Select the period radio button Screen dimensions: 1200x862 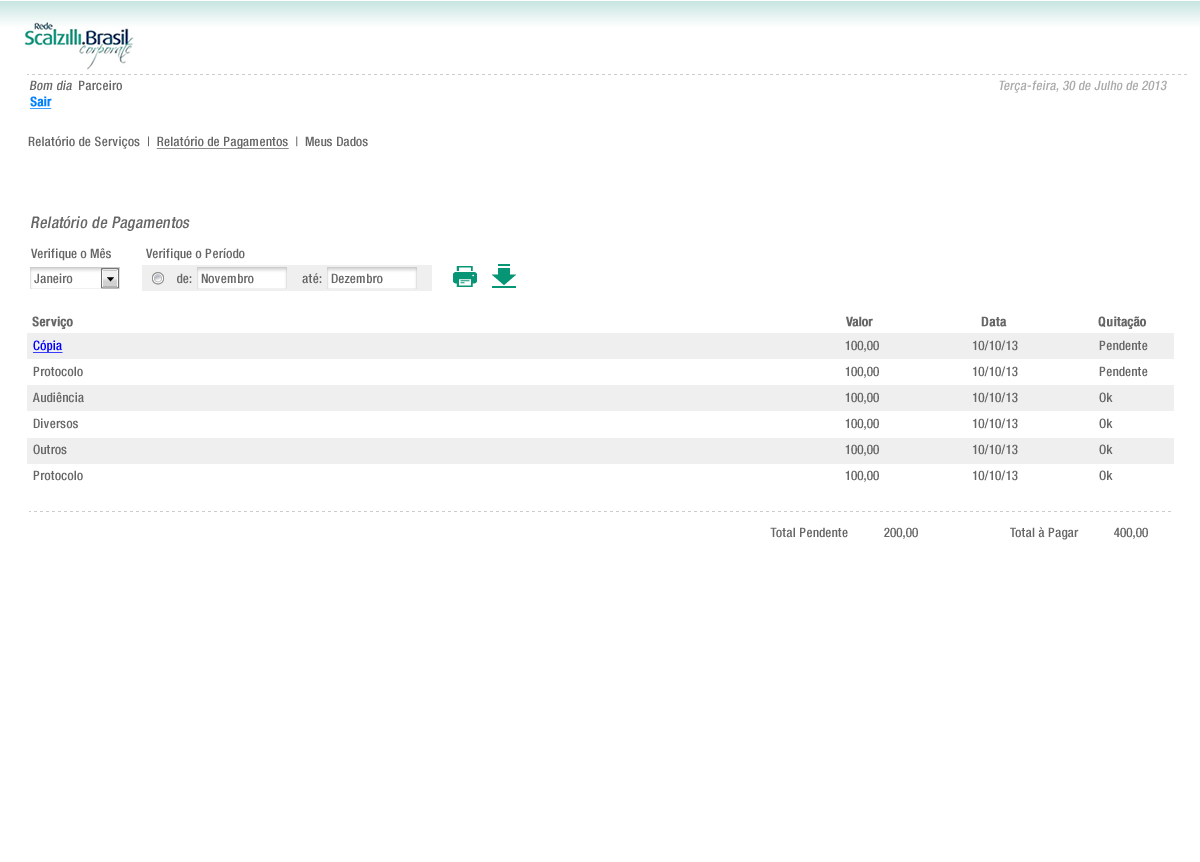click(x=158, y=278)
